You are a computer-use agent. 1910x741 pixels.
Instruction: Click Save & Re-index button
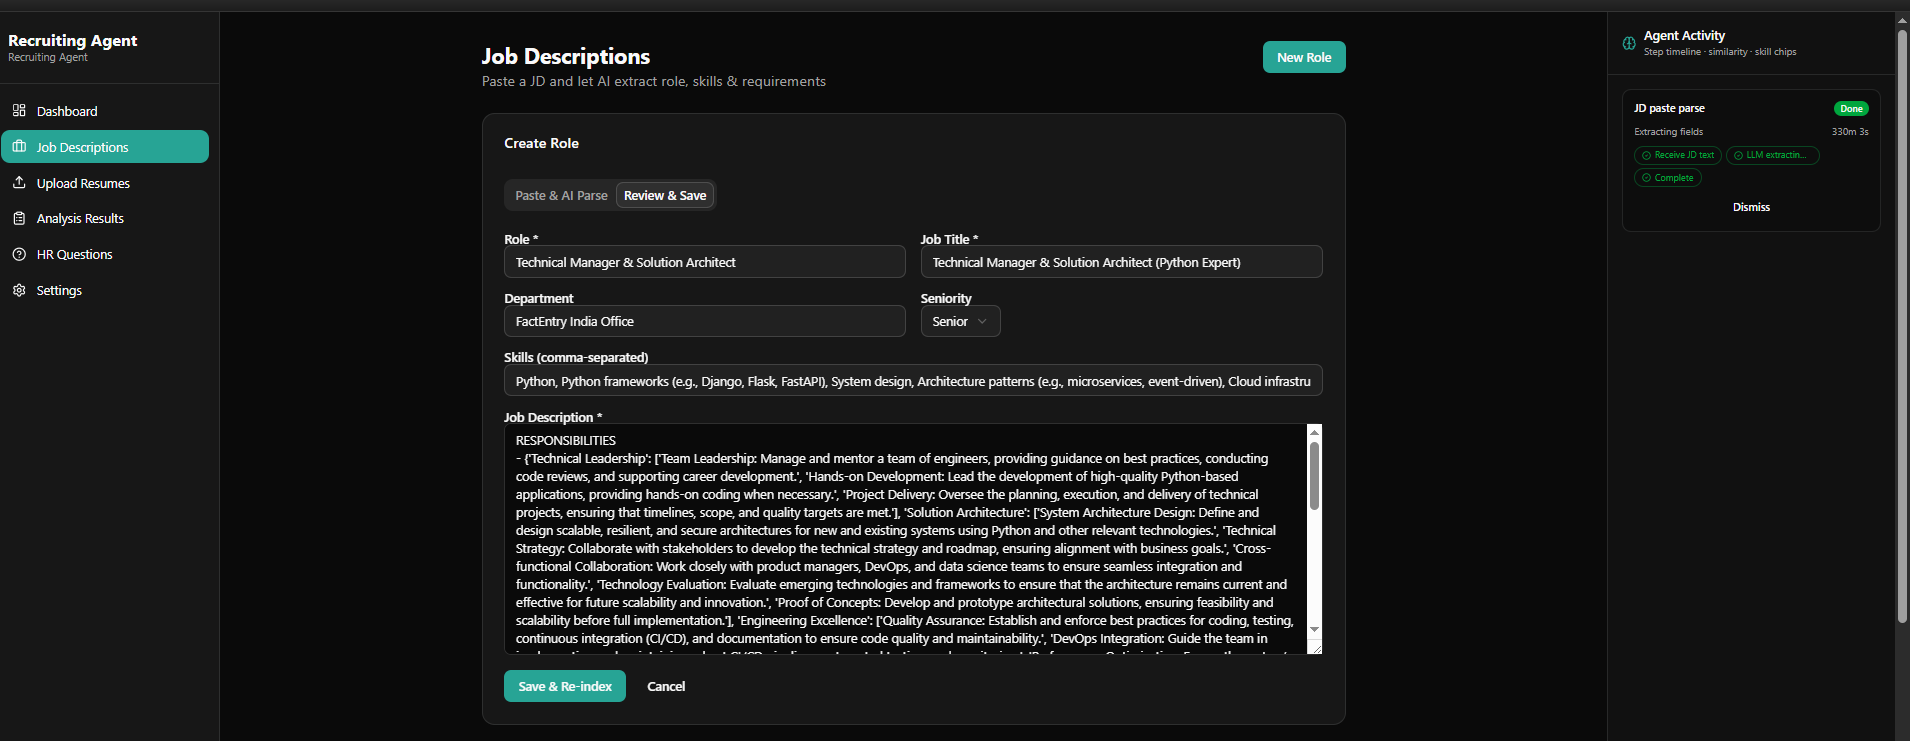click(565, 686)
